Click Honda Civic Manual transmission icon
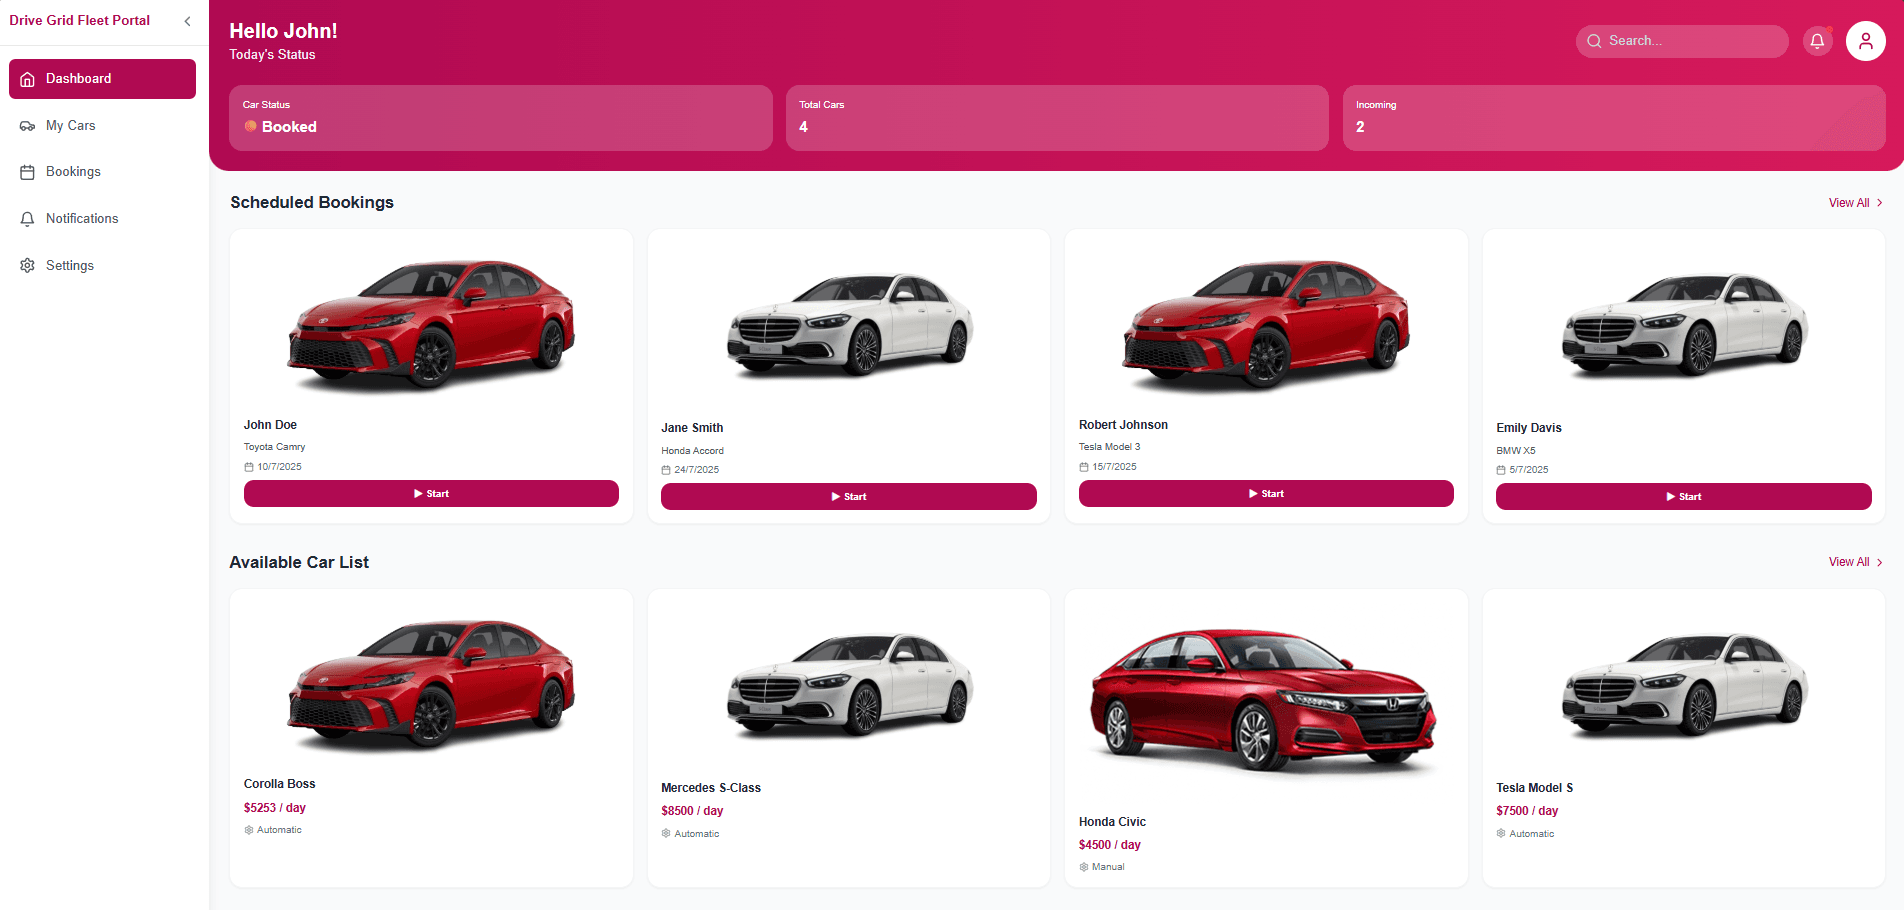Viewport: 1904px width, 910px height. point(1084,867)
